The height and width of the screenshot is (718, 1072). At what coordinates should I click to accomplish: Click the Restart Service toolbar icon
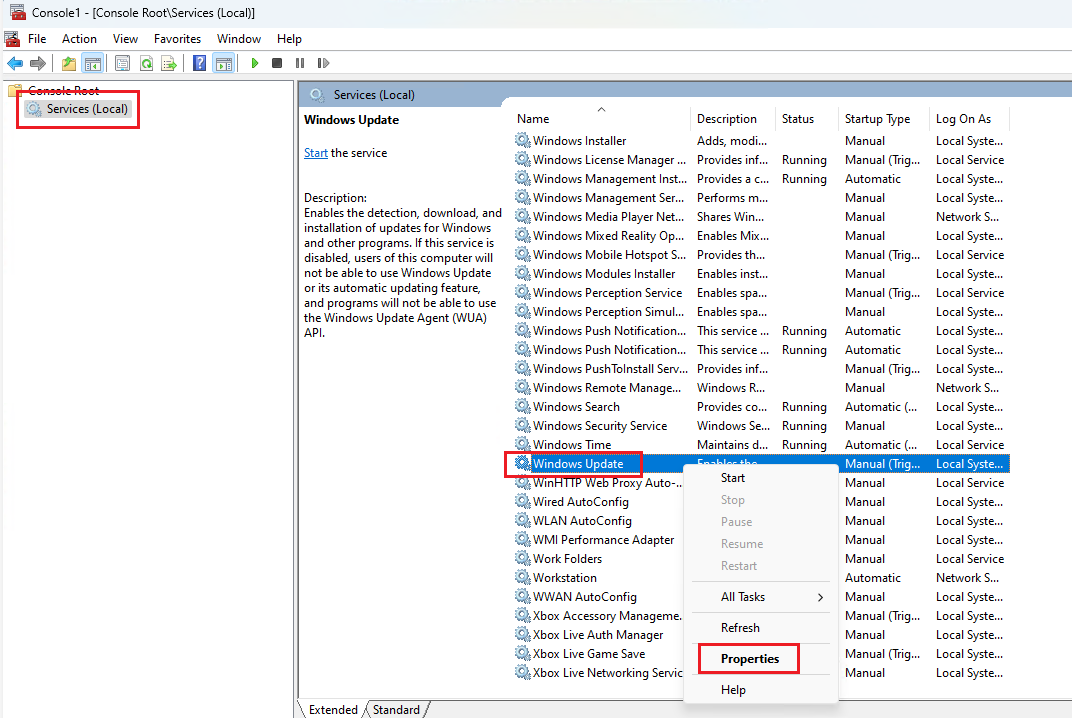323,64
